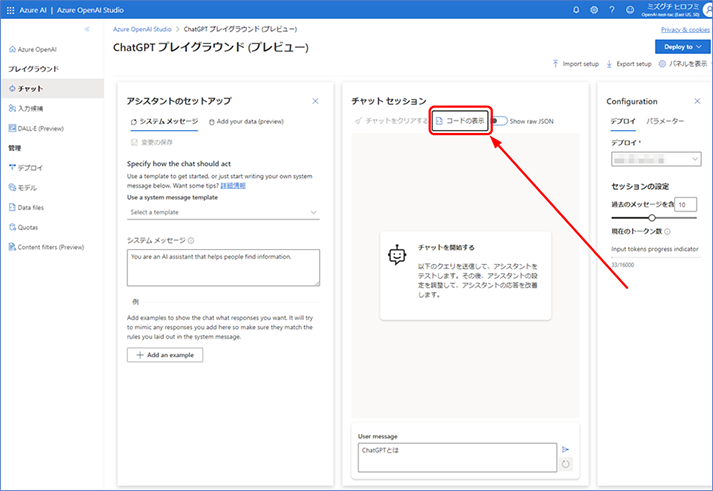Open 詳細情報 tips link

[233, 185]
